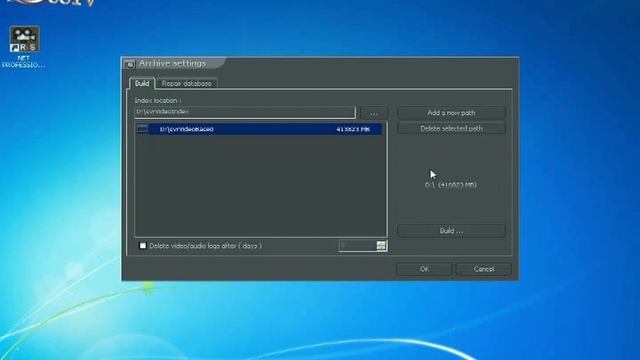Click Add a new path button
The image size is (640, 360).
coord(451,113)
